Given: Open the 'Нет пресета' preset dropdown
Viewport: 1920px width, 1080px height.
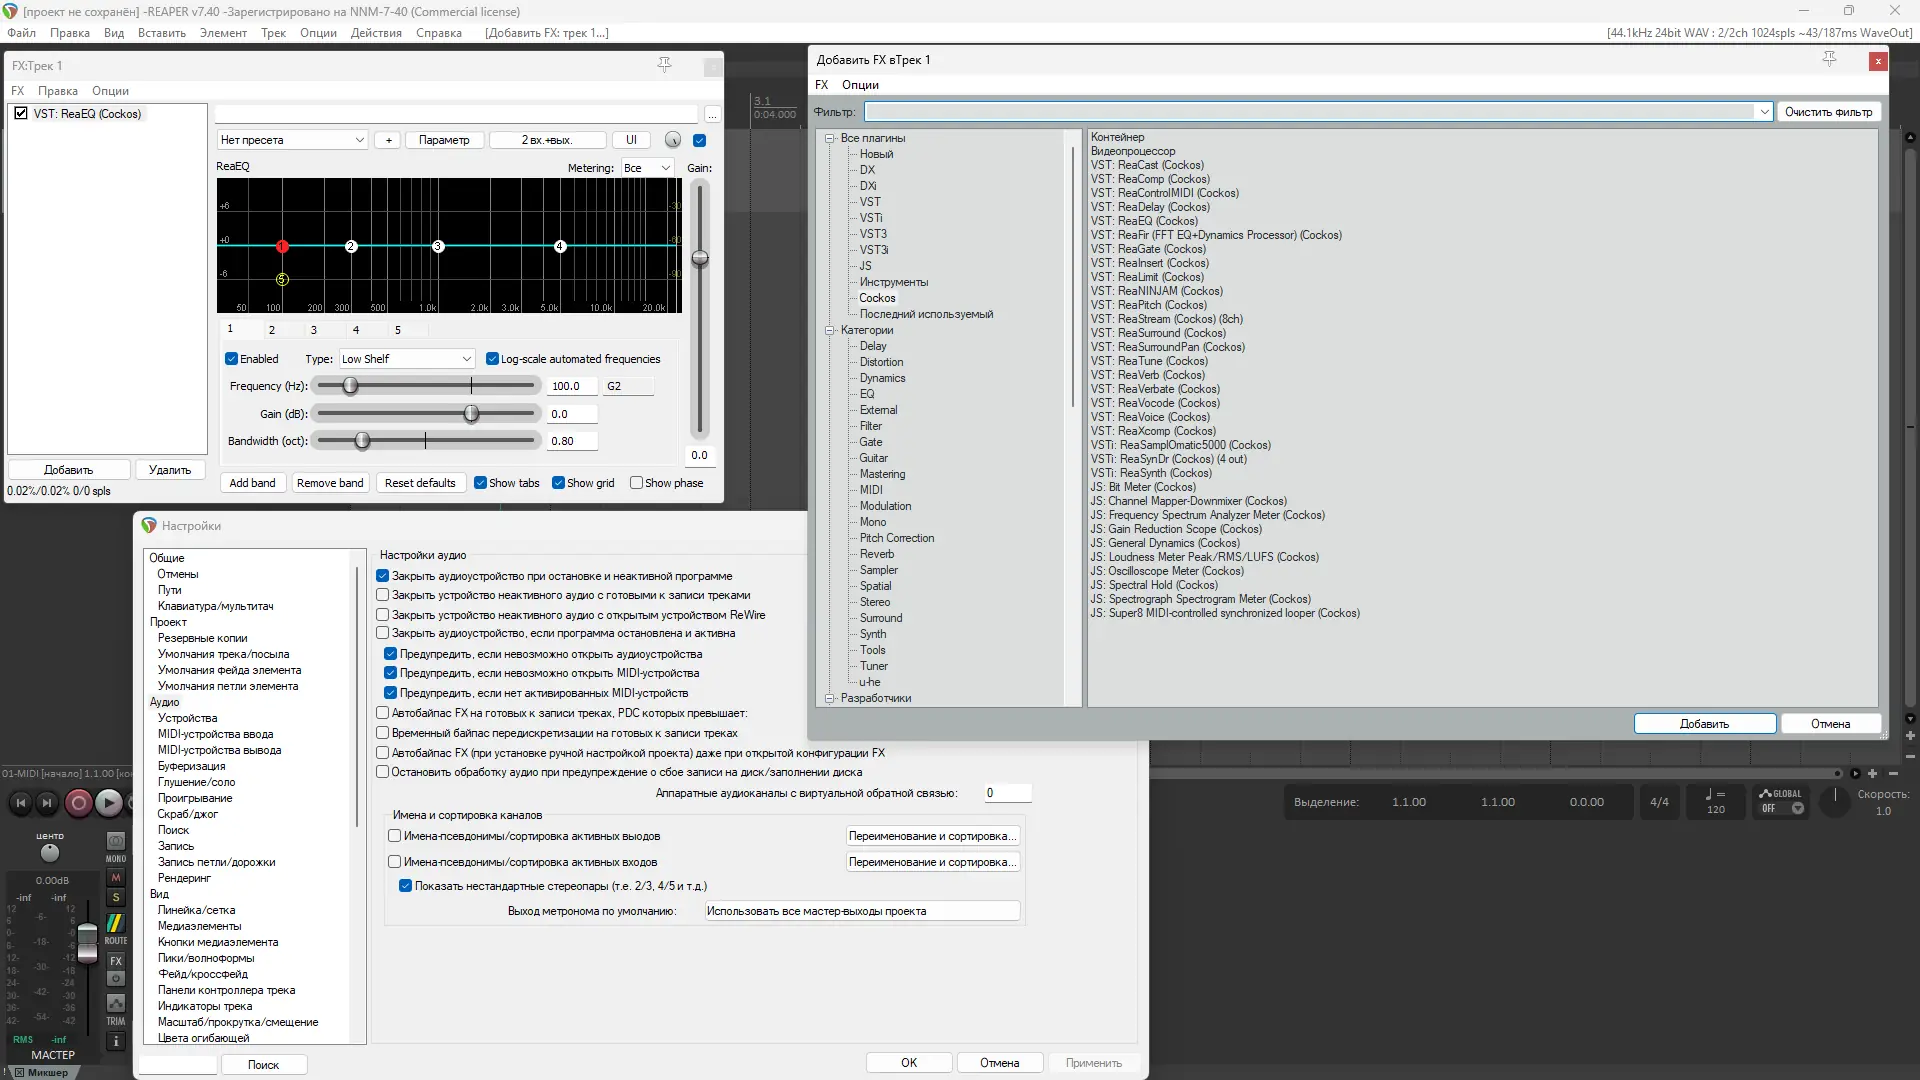Looking at the screenshot, I should (292, 140).
